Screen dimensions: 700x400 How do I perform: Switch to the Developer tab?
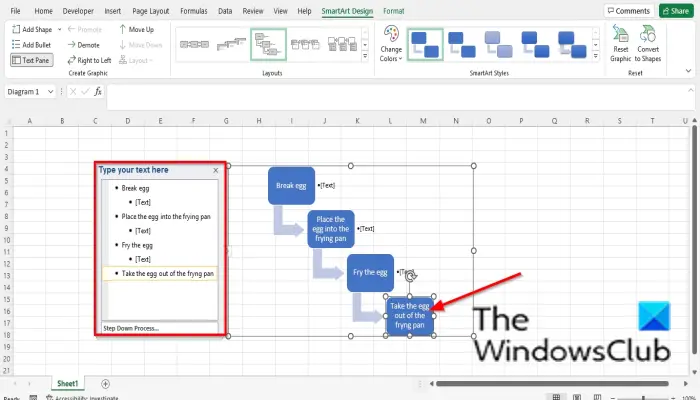tap(78, 11)
